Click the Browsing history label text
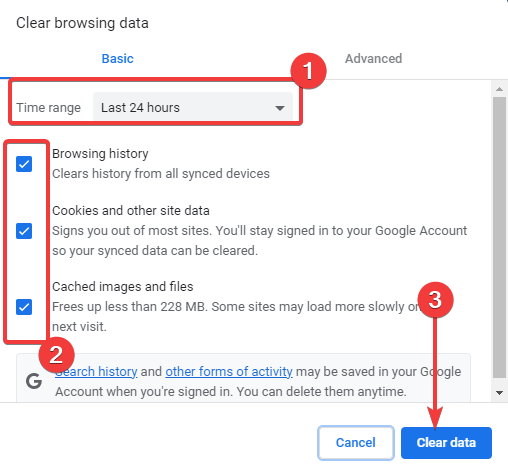 pyautogui.click(x=100, y=154)
